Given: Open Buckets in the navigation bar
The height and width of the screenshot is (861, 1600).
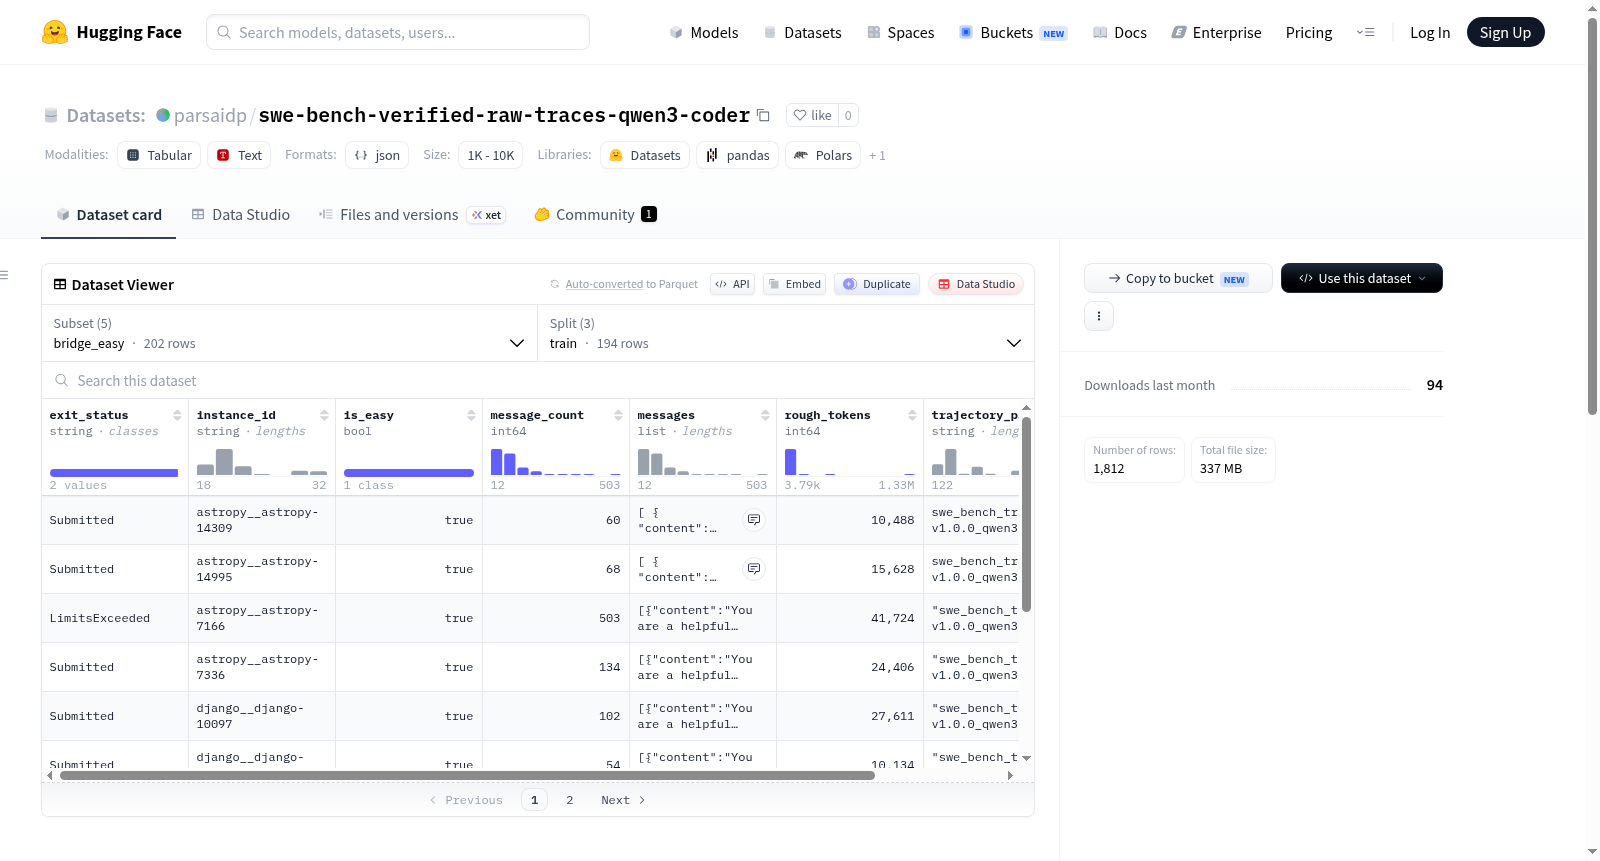Looking at the screenshot, I should (1013, 33).
